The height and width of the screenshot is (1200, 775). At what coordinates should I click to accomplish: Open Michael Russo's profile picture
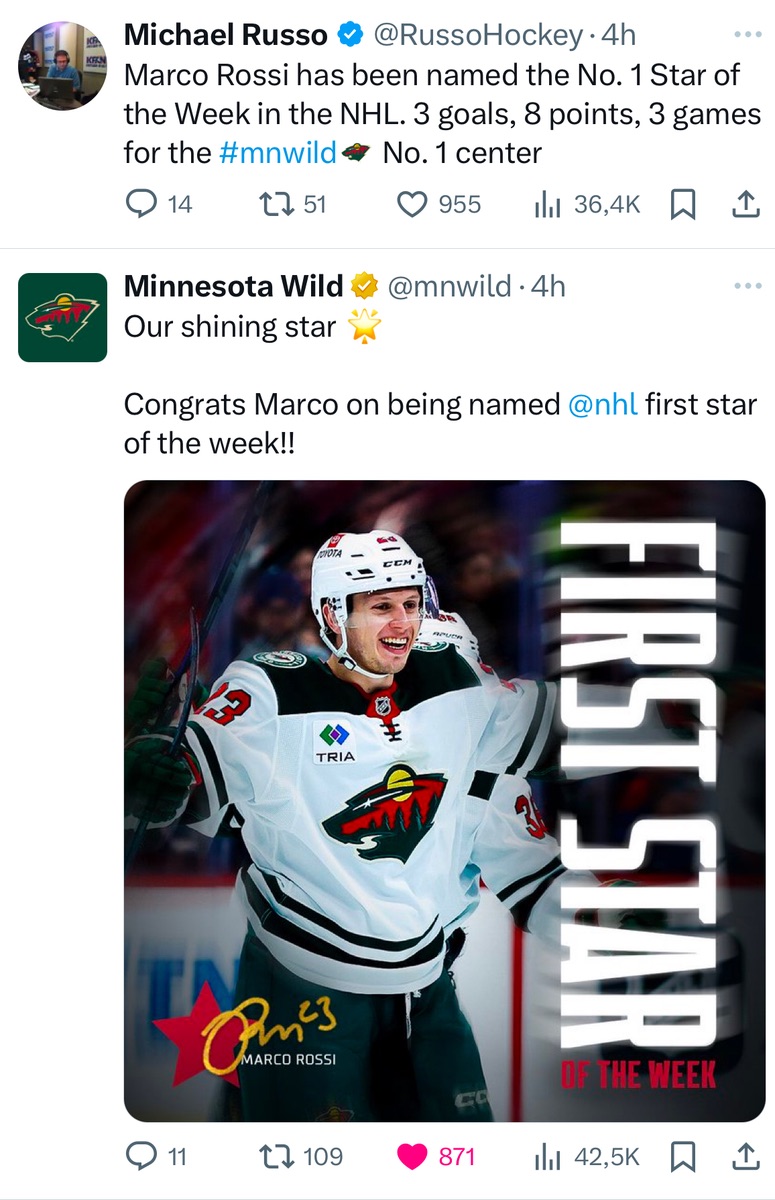62,66
